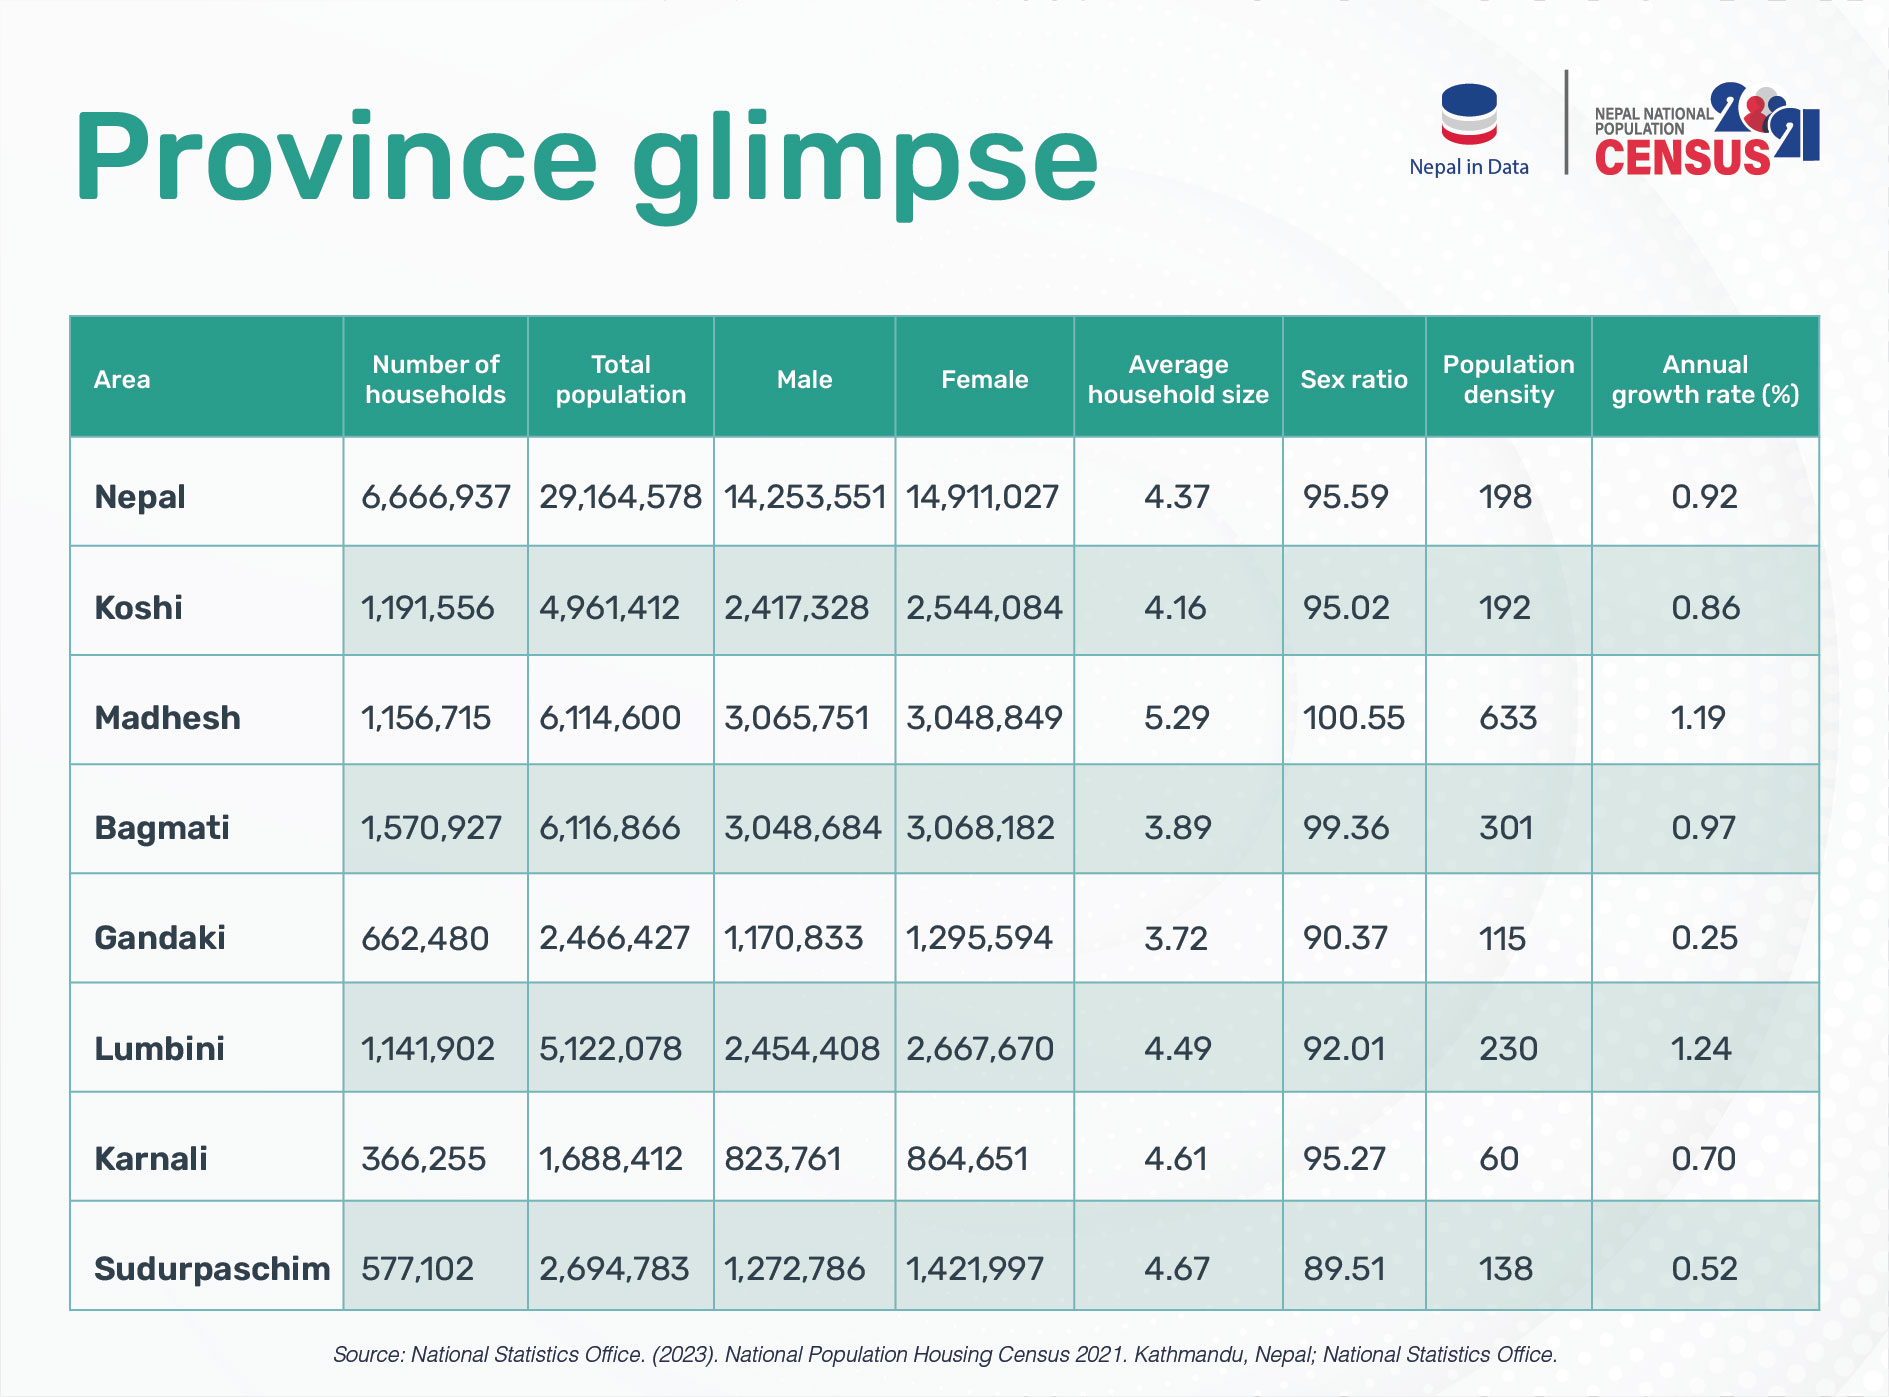Select the 'Madhesh' row label

(167, 718)
